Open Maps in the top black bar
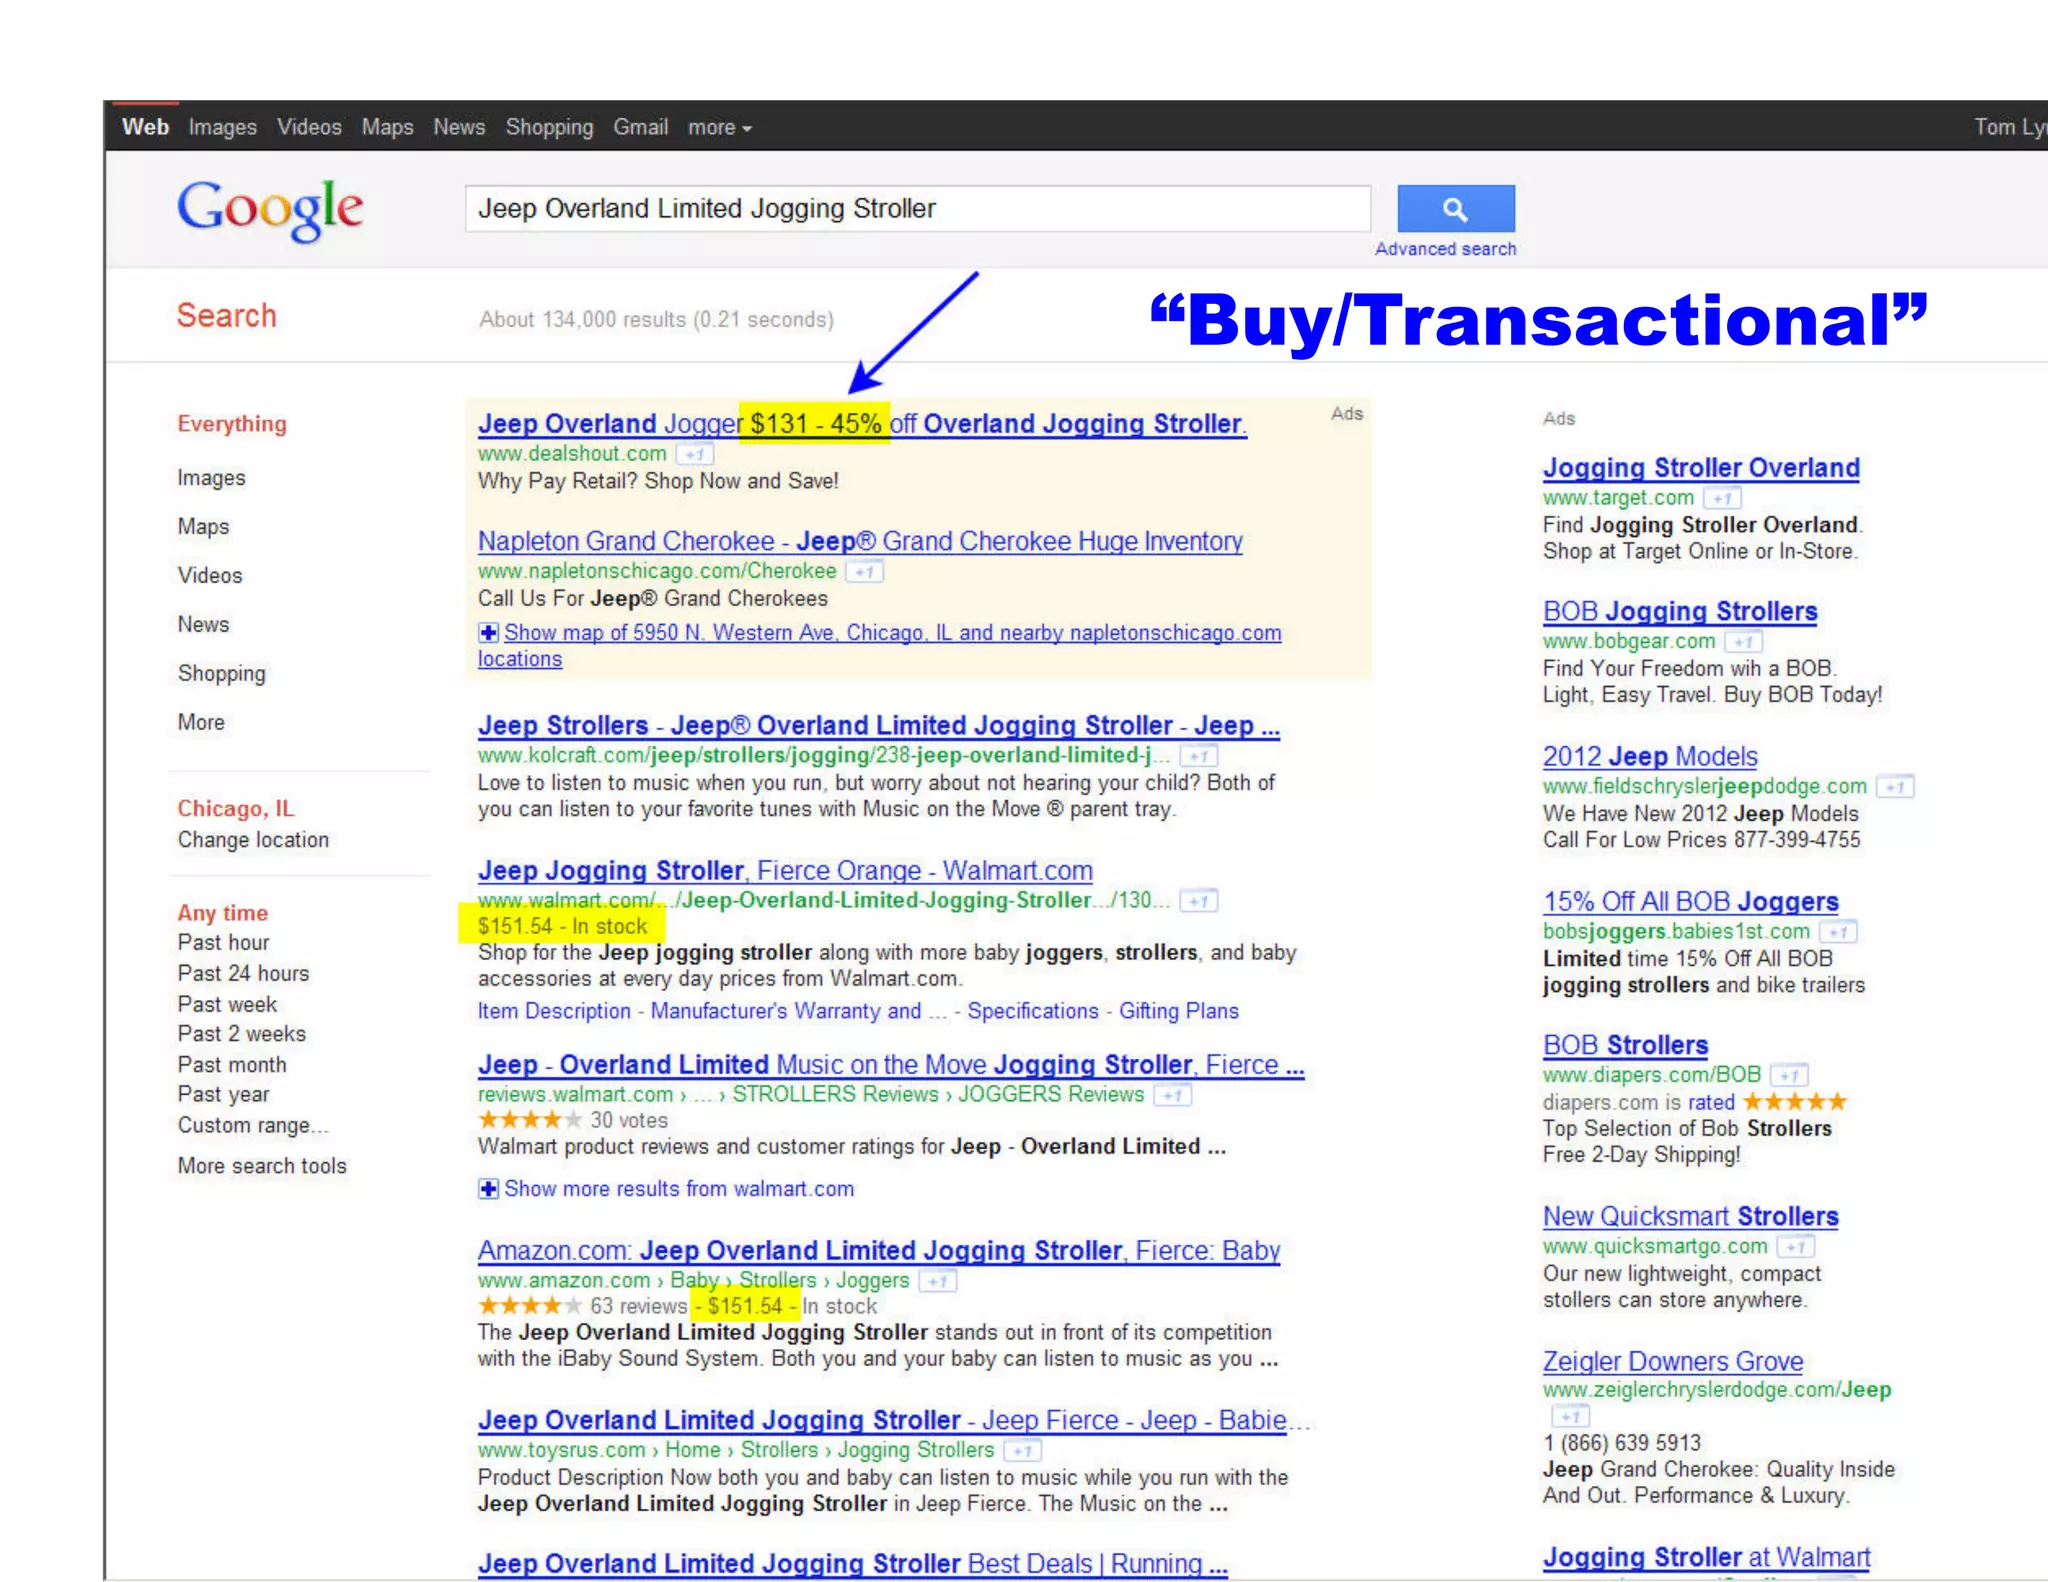 388,128
